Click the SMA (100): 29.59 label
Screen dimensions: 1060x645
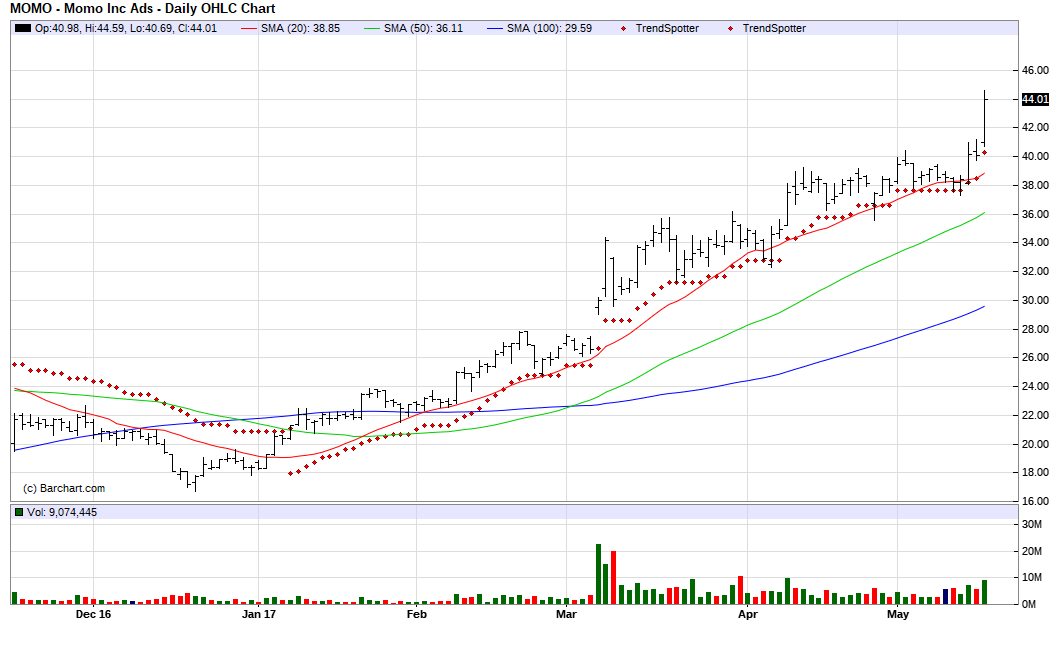(x=550, y=28)
